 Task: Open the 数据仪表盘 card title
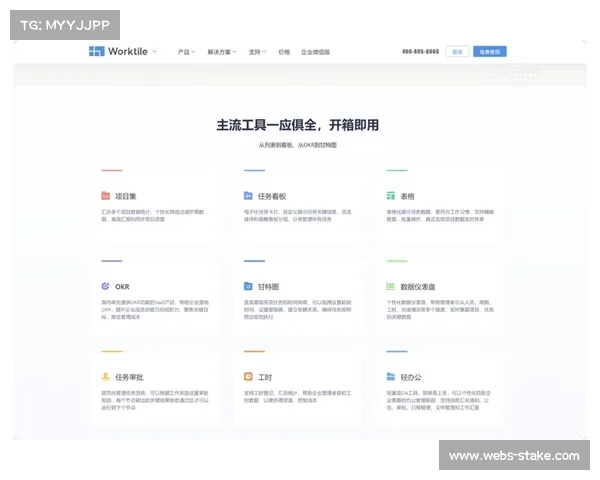coord(418,287)
